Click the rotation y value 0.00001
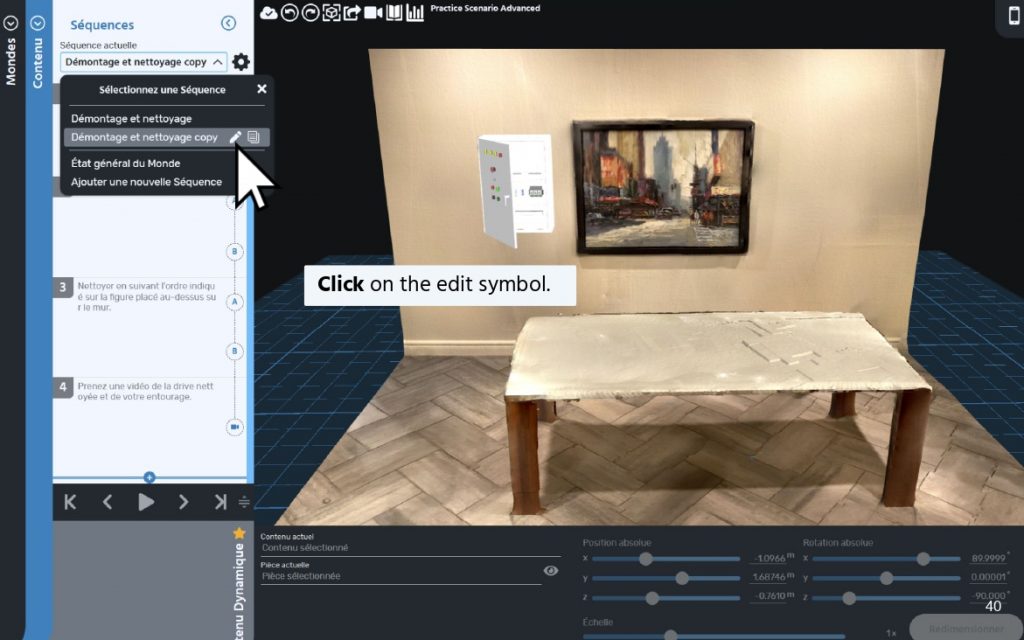1024x640 pixels. point(988,577)
